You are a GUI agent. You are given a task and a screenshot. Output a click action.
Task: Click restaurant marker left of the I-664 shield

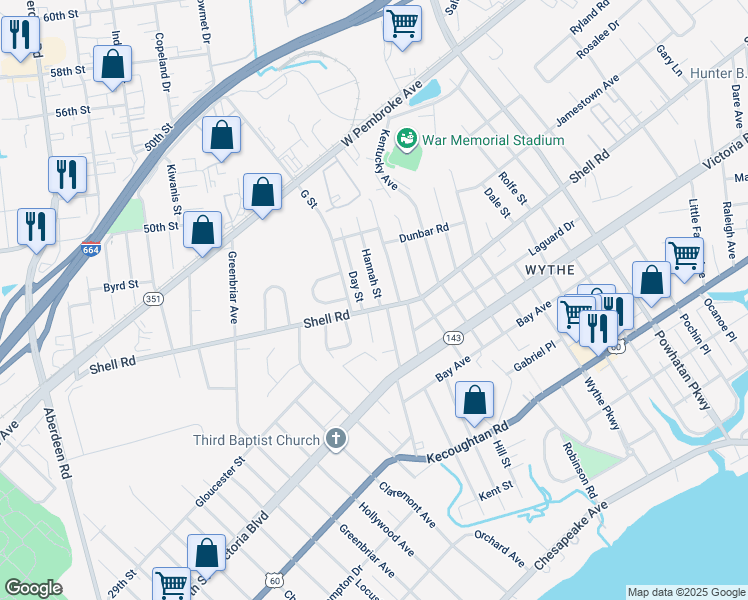coord(36,230)
